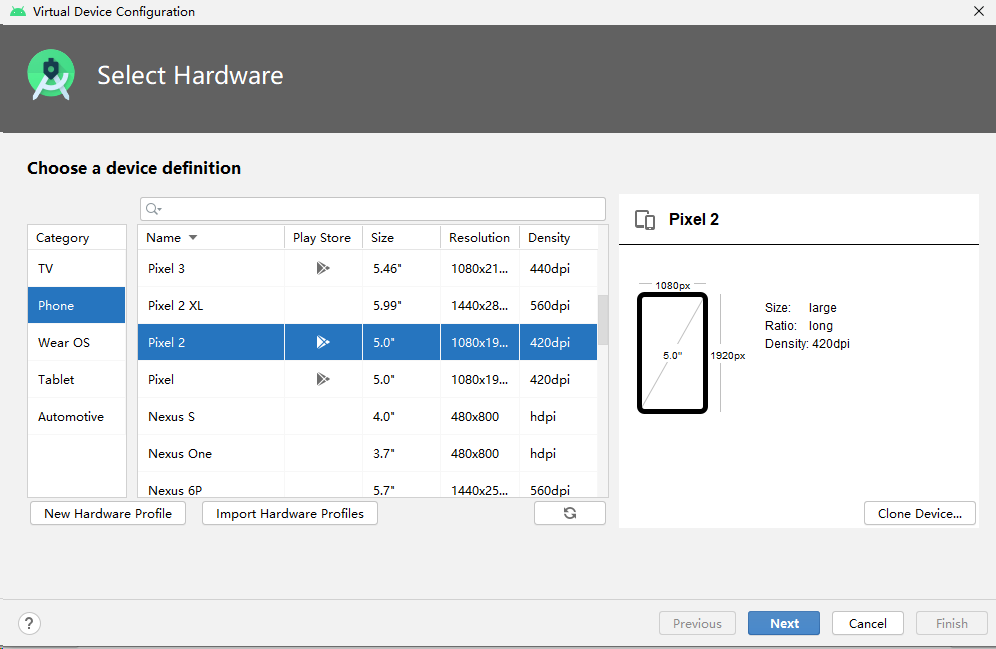Click the hdpi density of Nexus S
The image size is (996, 649).
point(558,417)
